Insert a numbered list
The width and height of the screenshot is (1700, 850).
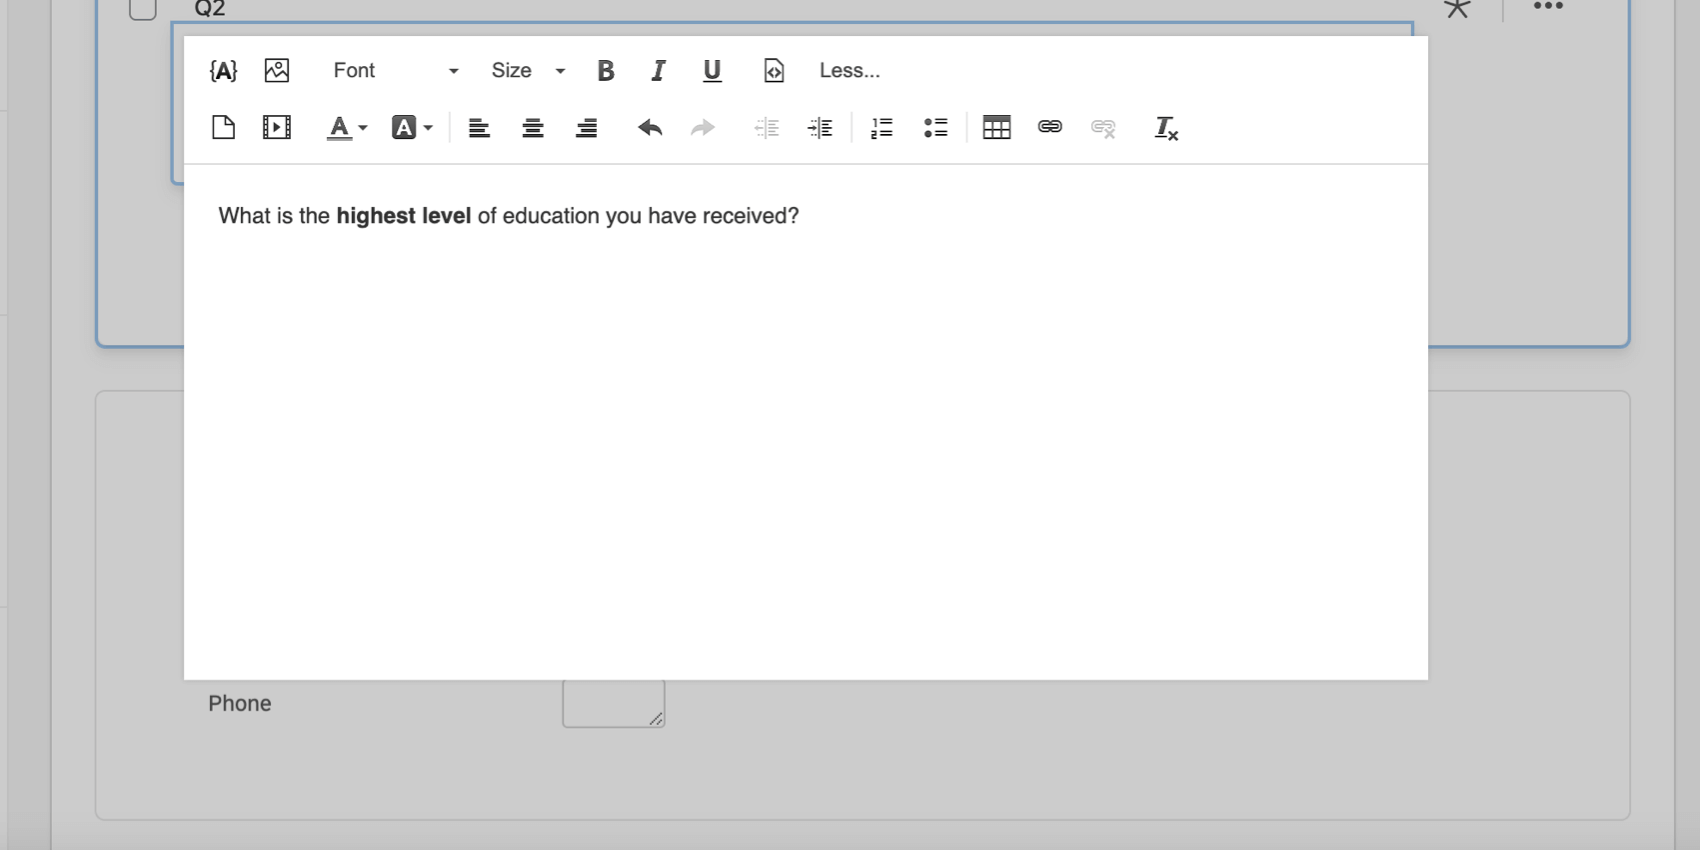pyautogui.click(x=882, y=127)
